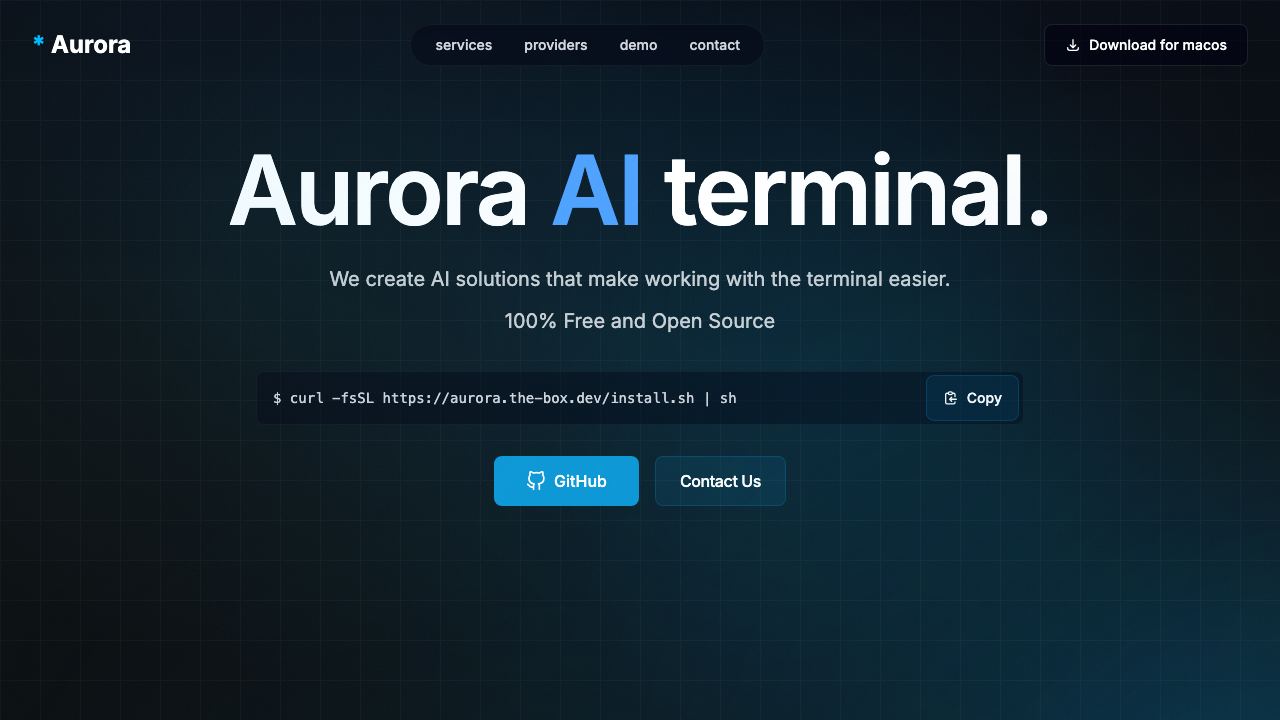The height and width of the screenshot is (720, 1280).
Task: Click the 100% Free and Open Source text
Action: point(640,321)
